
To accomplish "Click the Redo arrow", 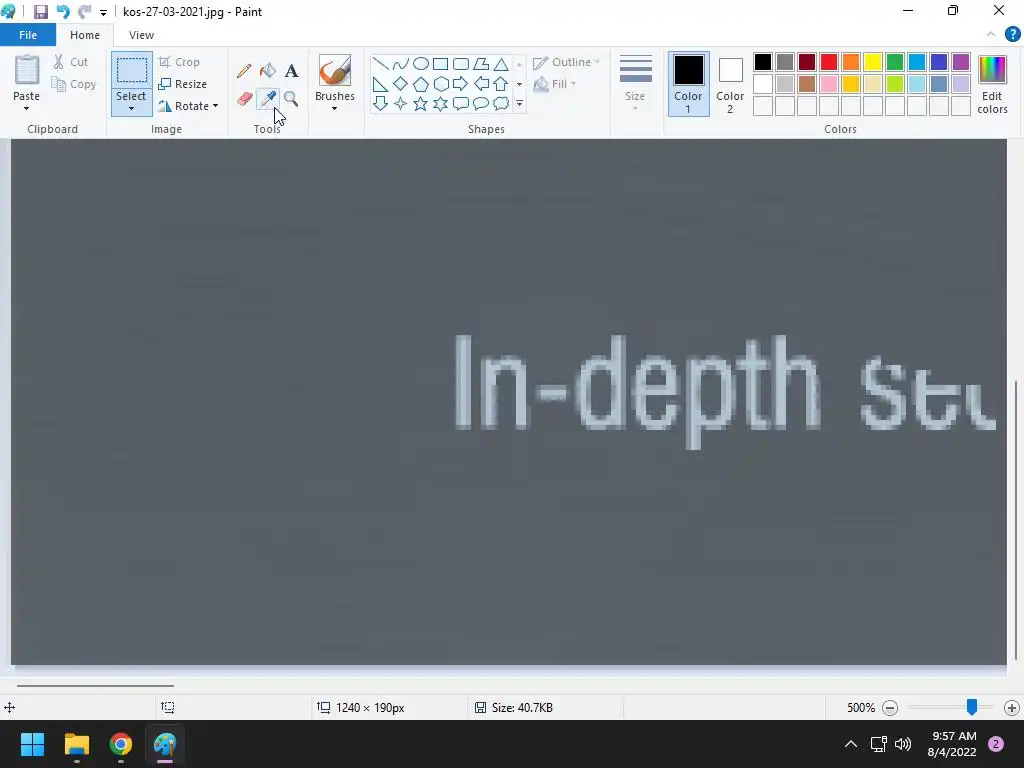I will click(x=84, y=12).
